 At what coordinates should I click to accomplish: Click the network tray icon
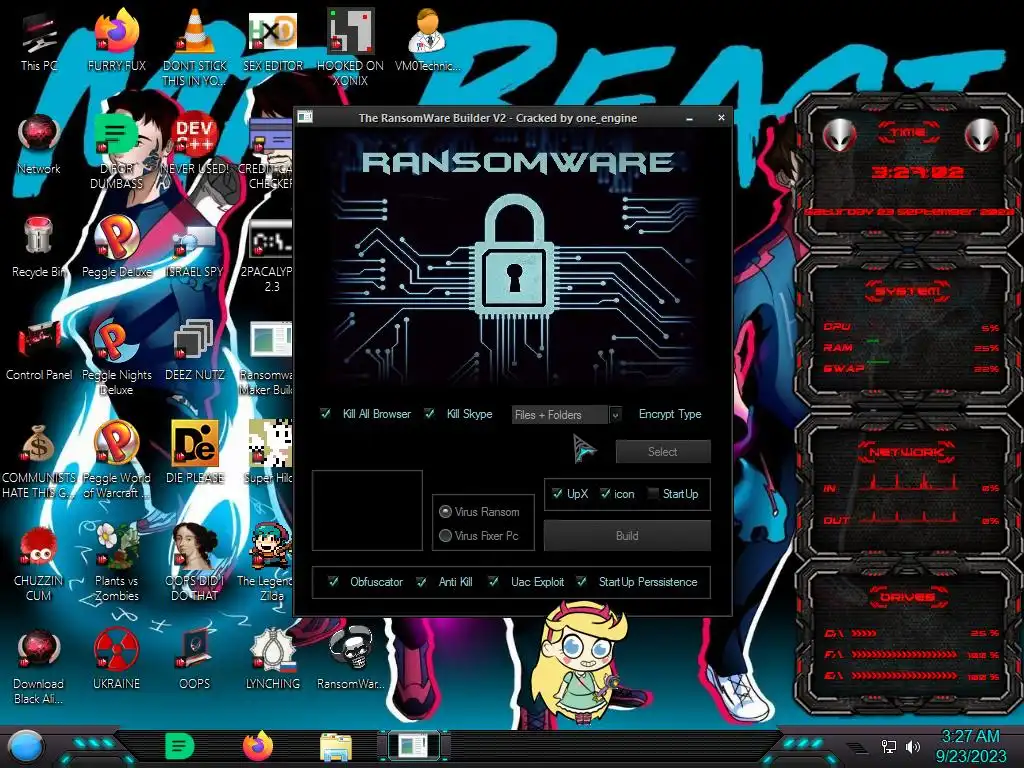[889, 746]
